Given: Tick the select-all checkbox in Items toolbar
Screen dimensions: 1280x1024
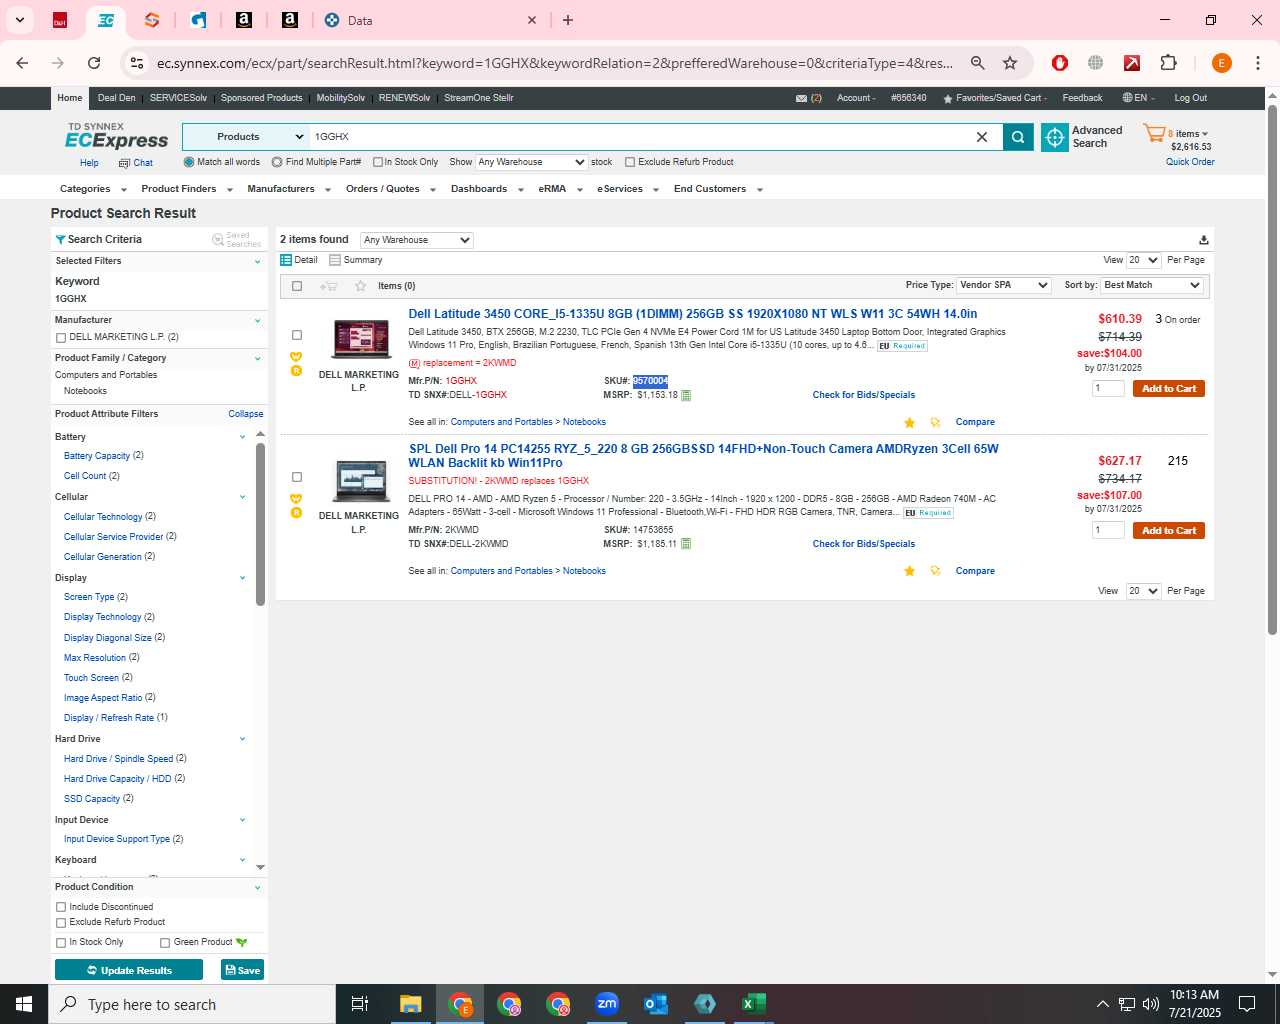Looking at the screenshot, I should point(297,286).
